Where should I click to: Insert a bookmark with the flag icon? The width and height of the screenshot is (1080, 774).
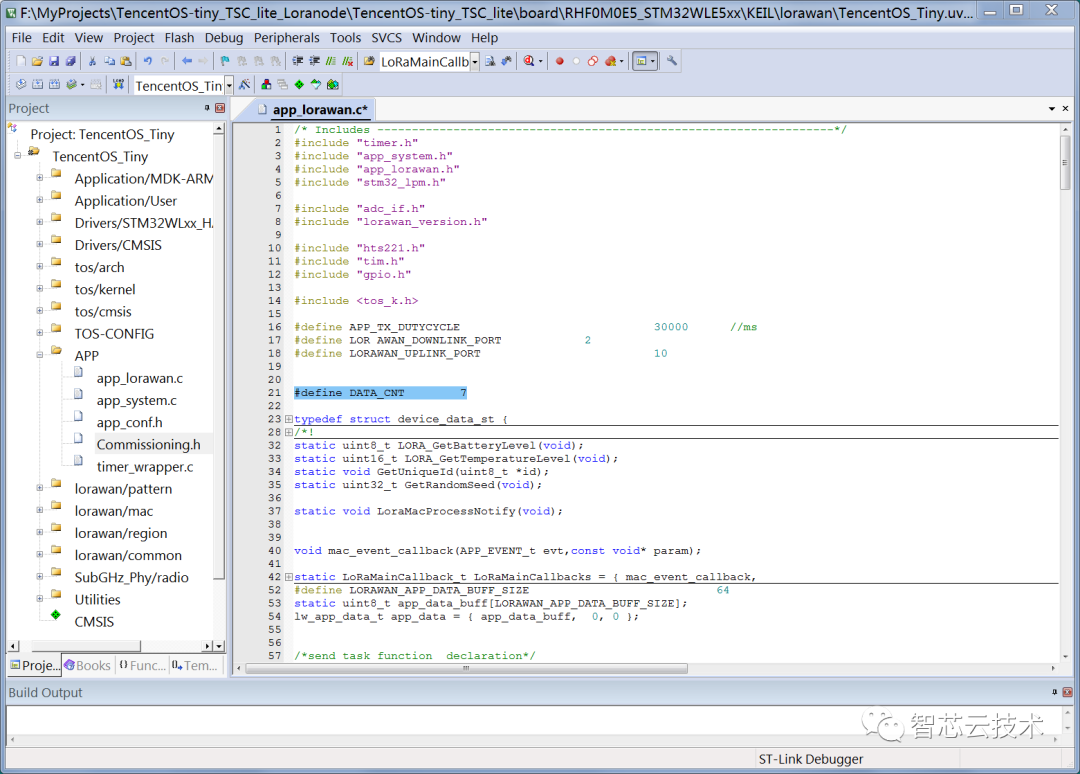point(225,61)
